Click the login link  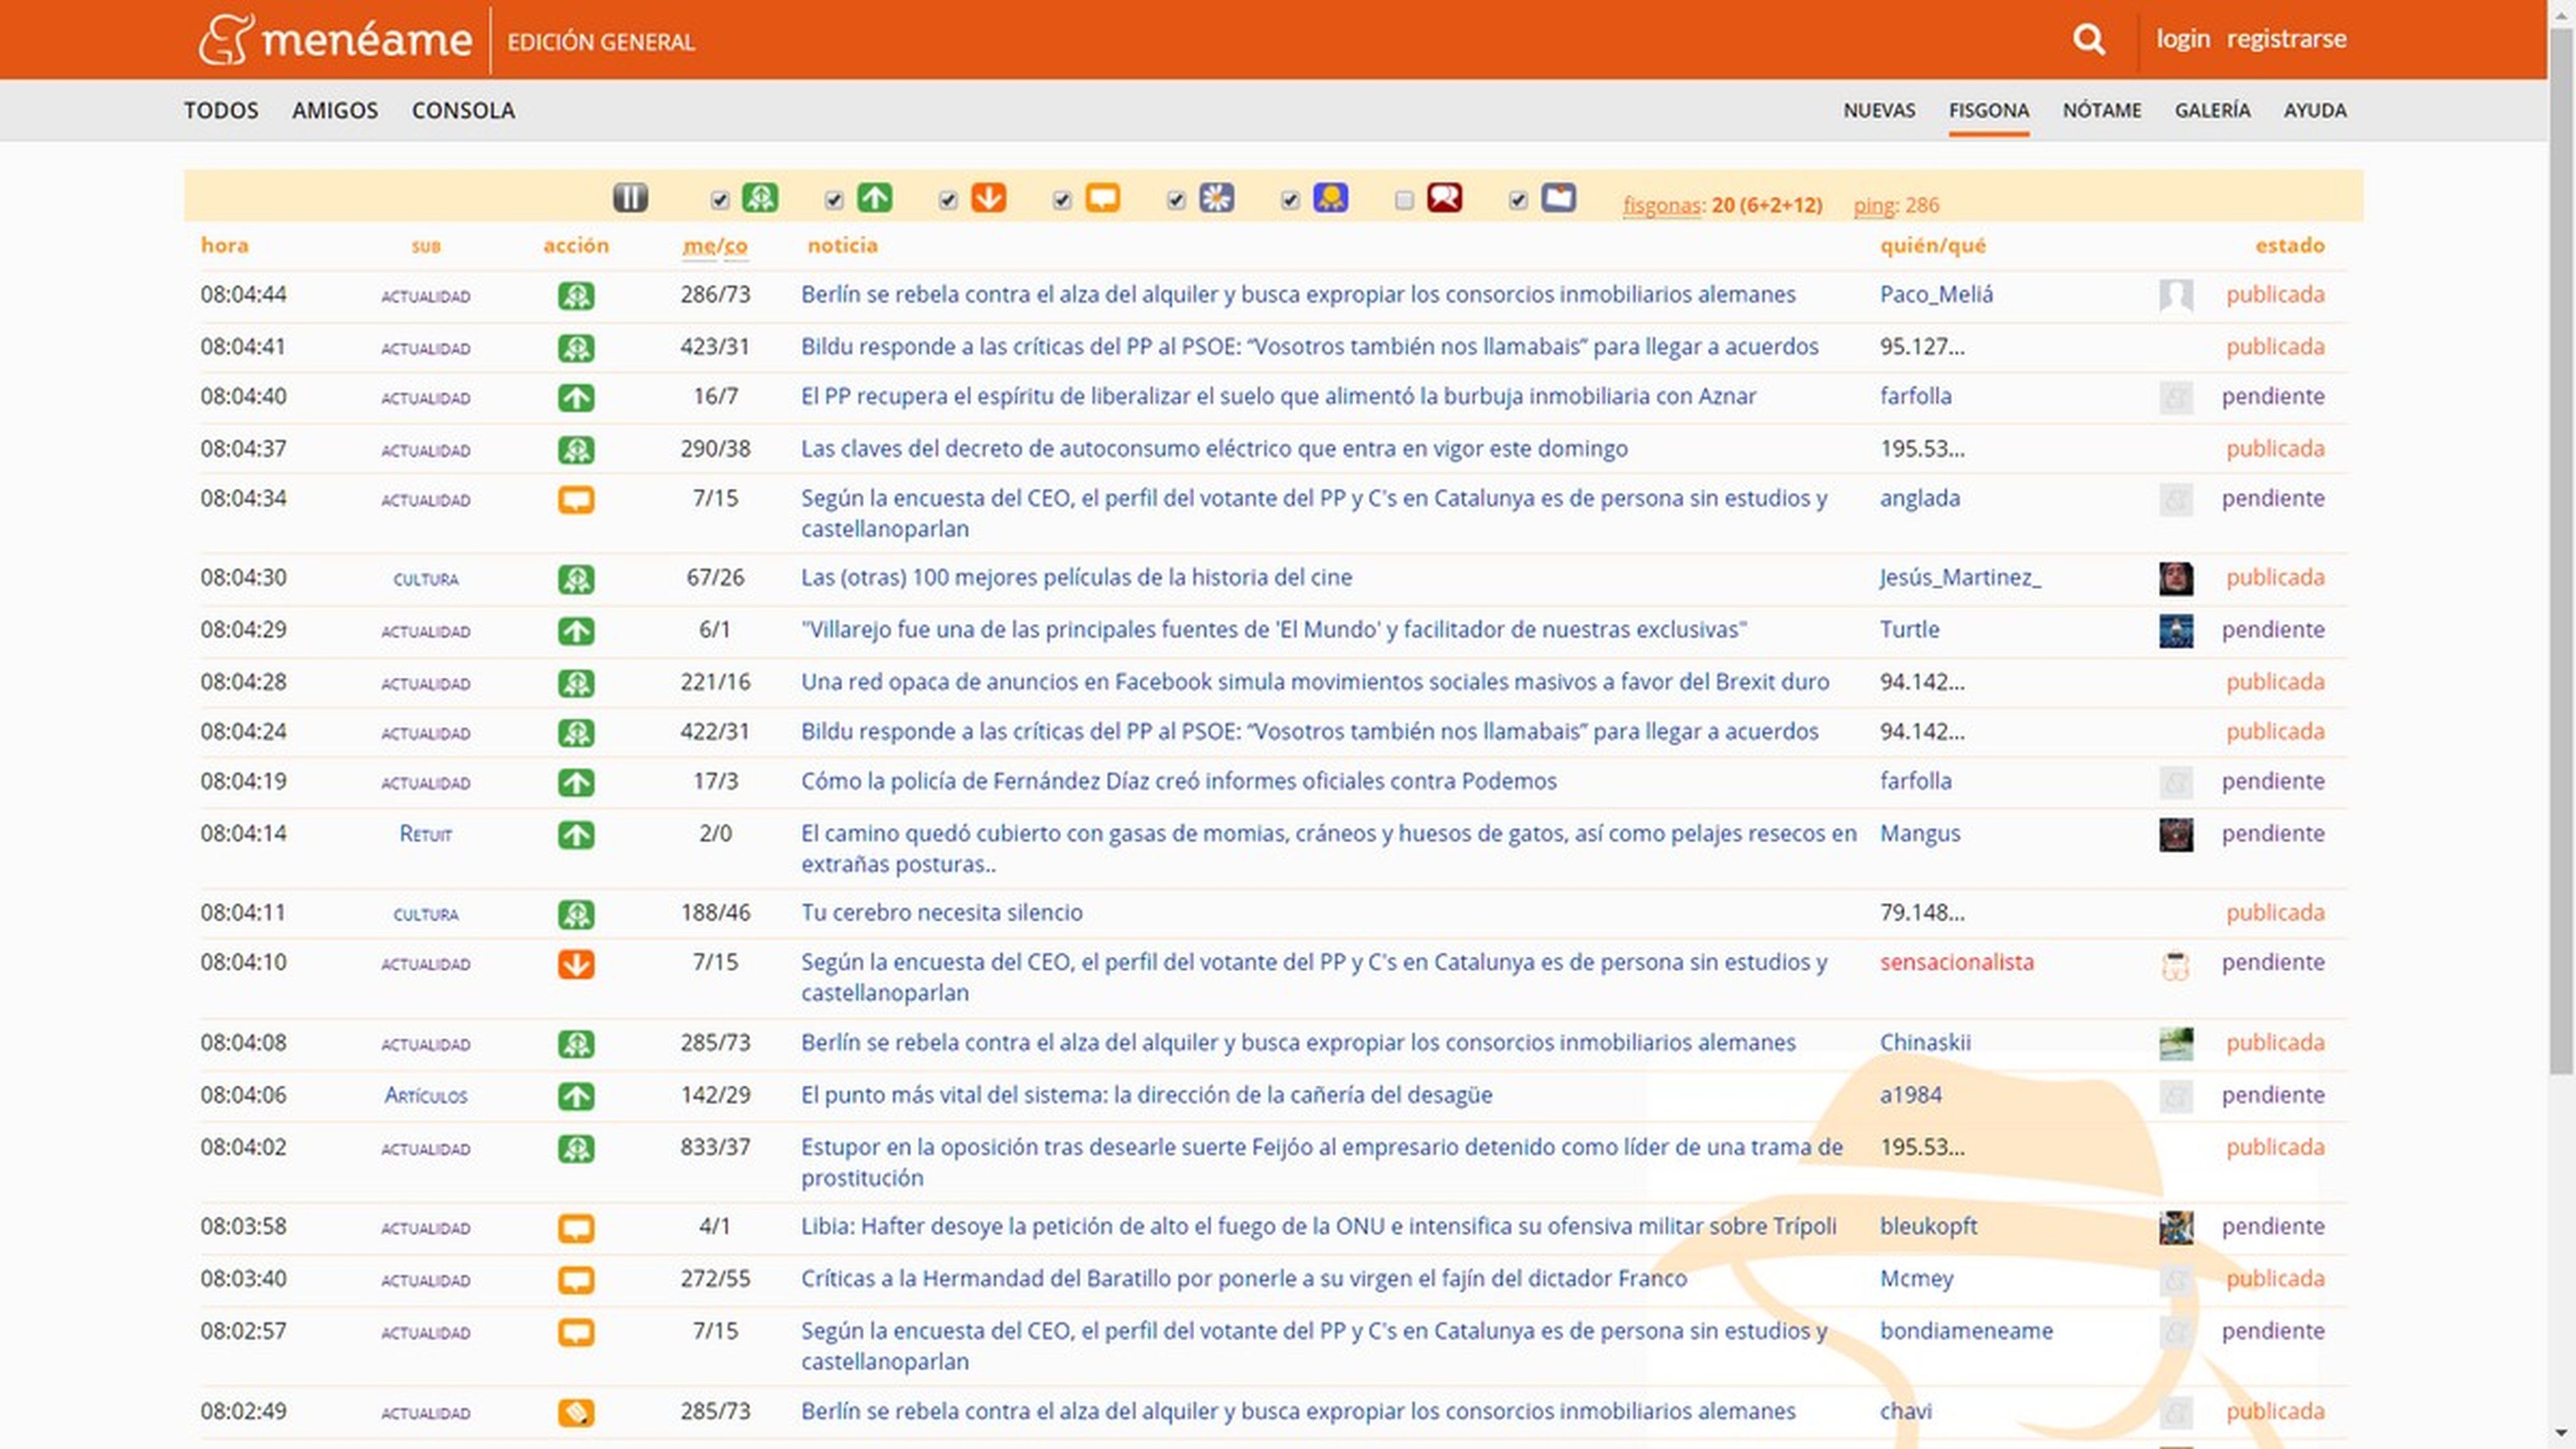[x=2182, y=39]
